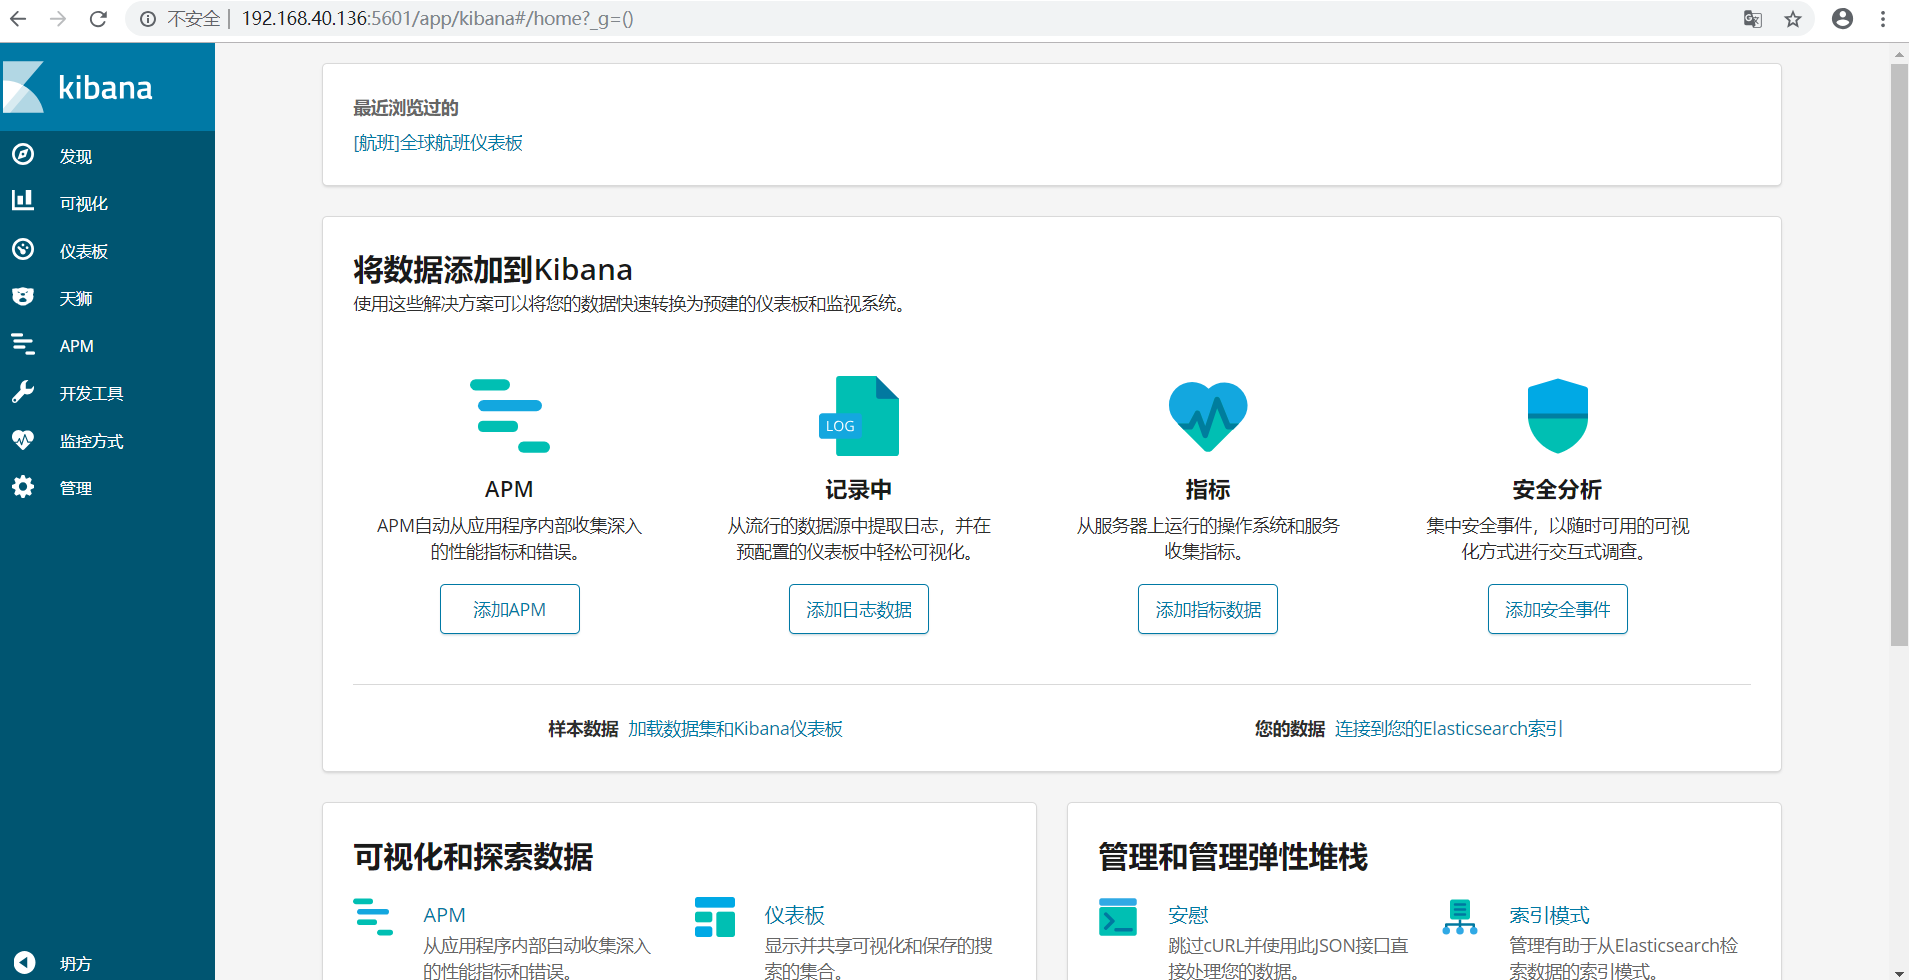The width and height of the screenshot is (1910, 980).
Task: Open 加载数据集和Kibana仪表板 link
Action: (x=735, y=729)
